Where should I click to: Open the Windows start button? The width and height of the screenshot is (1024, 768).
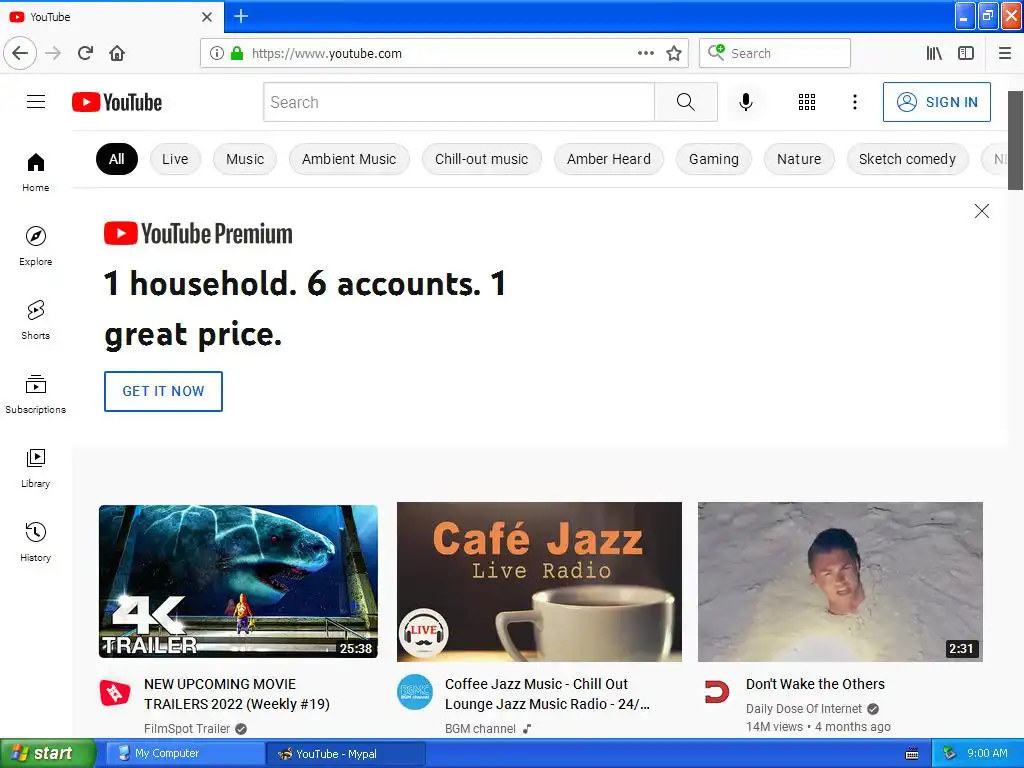tap(48, 754)
